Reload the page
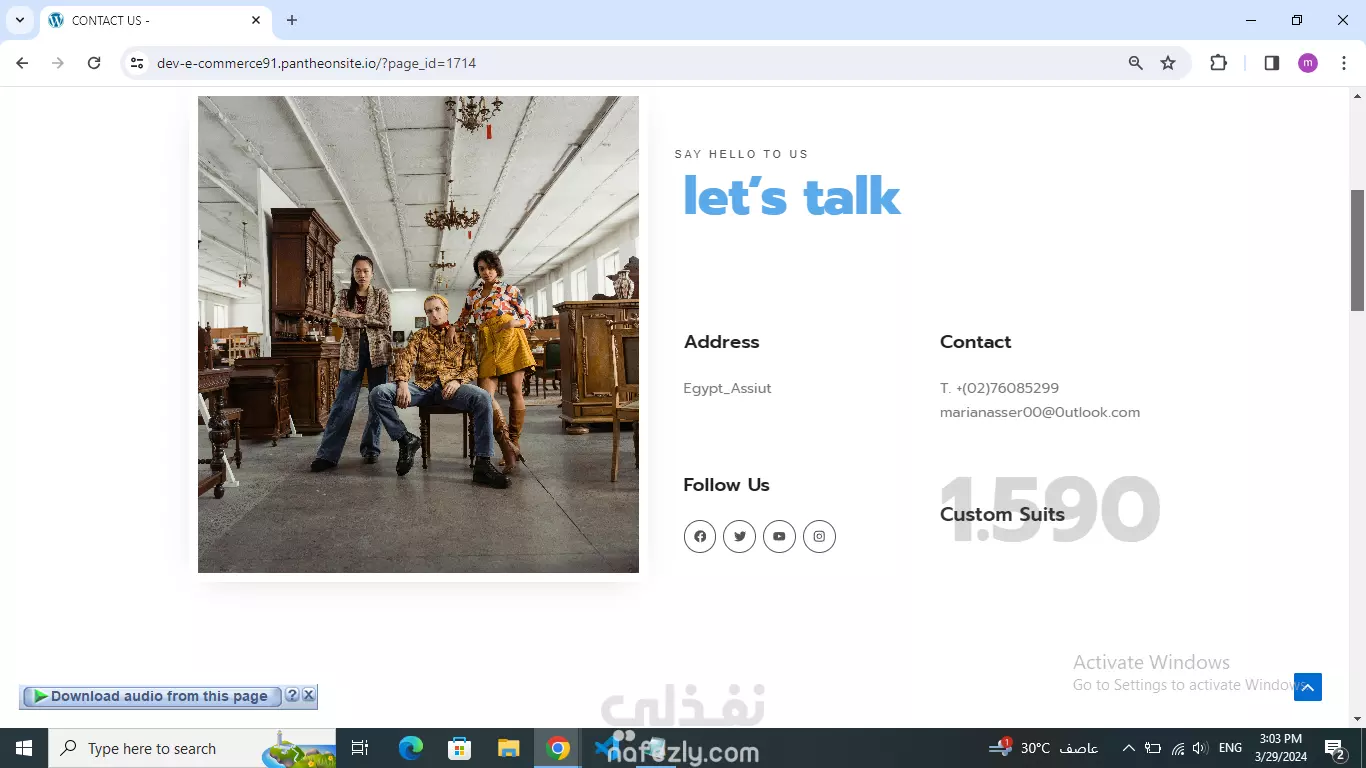 (x=94, y=63)
